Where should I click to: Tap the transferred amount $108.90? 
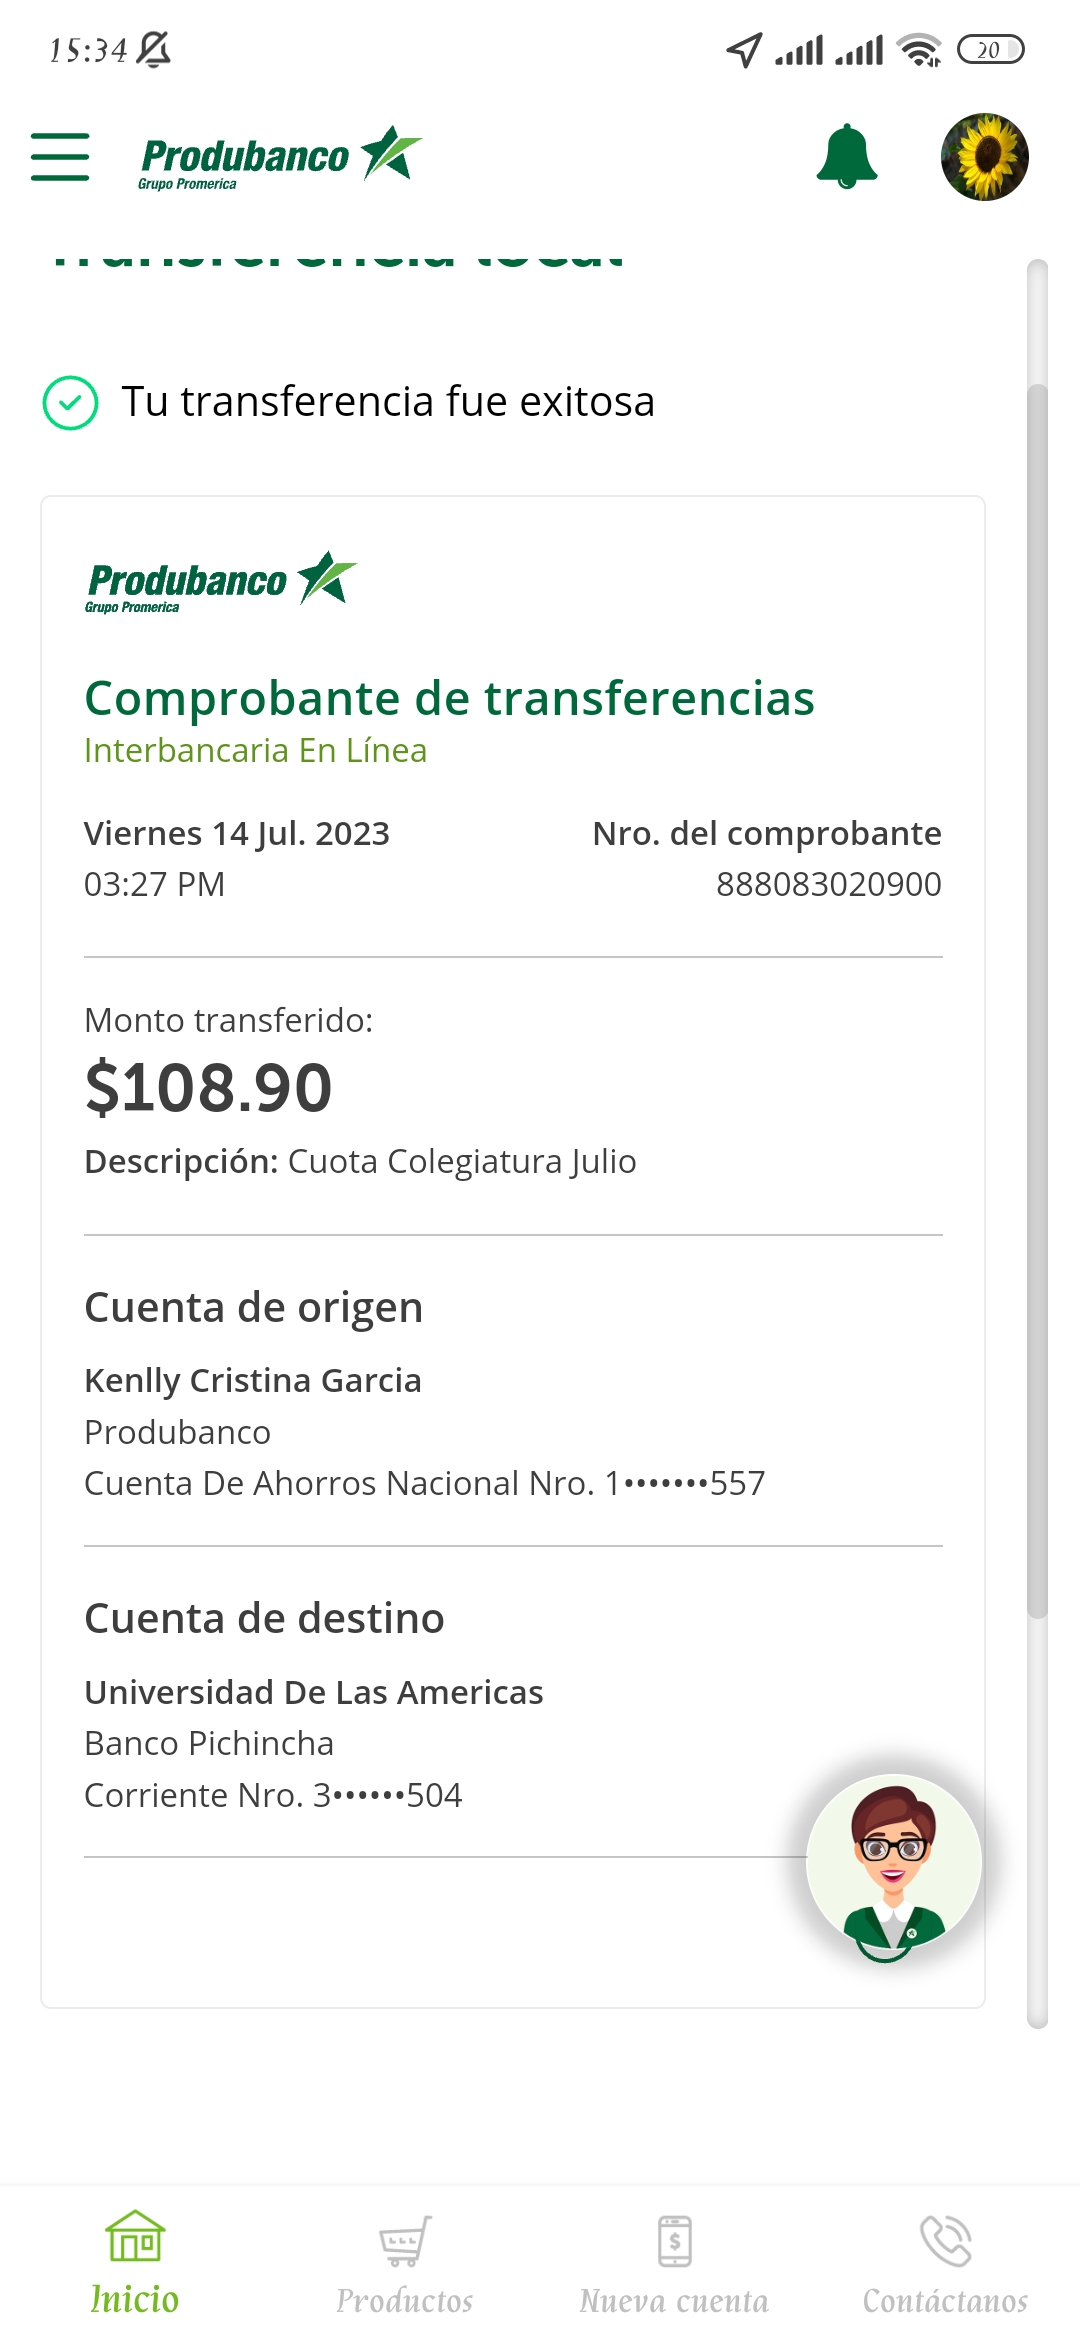(209, 1088)
